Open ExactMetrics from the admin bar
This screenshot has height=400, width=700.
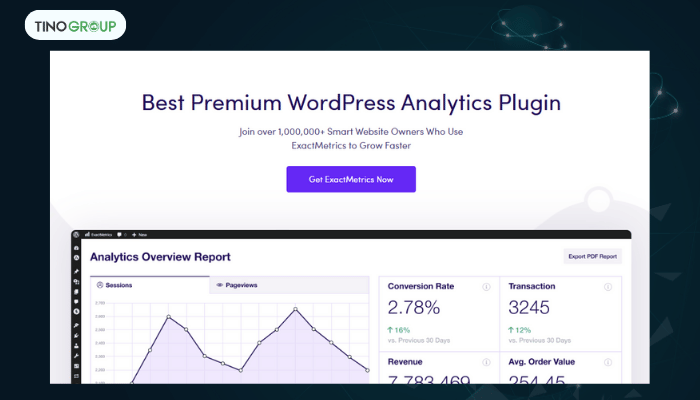click(98, 234)
